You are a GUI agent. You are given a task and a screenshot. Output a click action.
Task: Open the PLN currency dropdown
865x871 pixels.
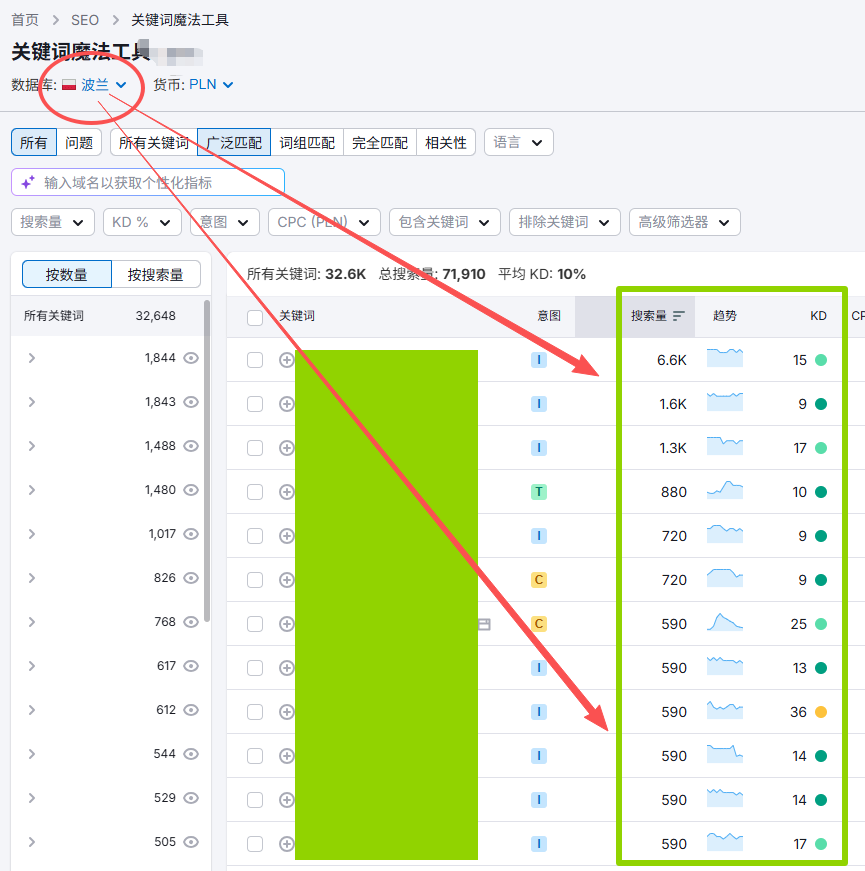coord(211,84)
